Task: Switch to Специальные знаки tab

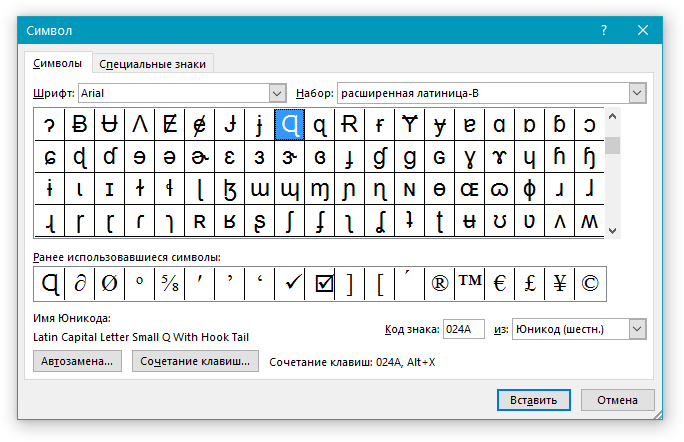Action: (x=153, y=64)
